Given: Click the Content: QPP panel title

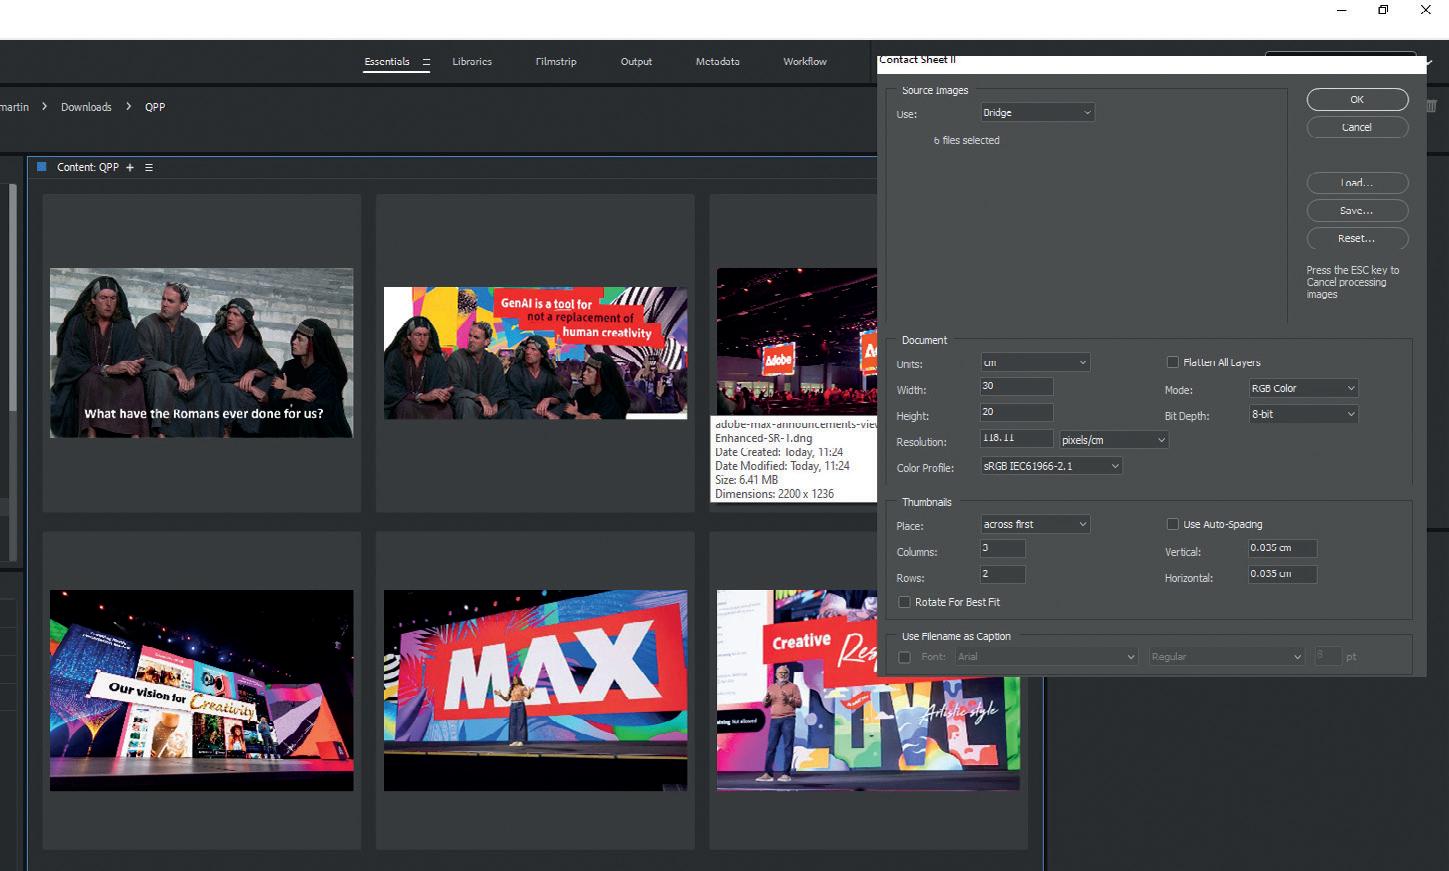Looking at the screenshot, I should pos(88,167).
